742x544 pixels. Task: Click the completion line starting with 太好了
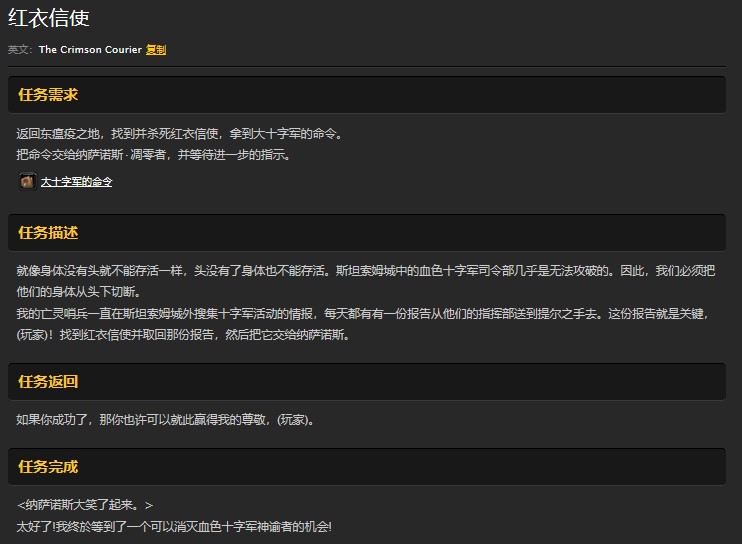click(173, 526)
